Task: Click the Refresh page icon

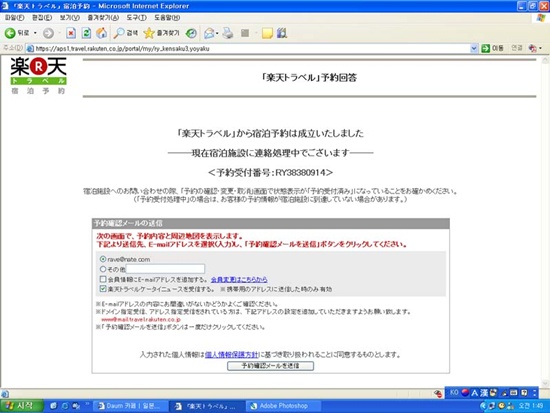Action: tap(86, 33)
